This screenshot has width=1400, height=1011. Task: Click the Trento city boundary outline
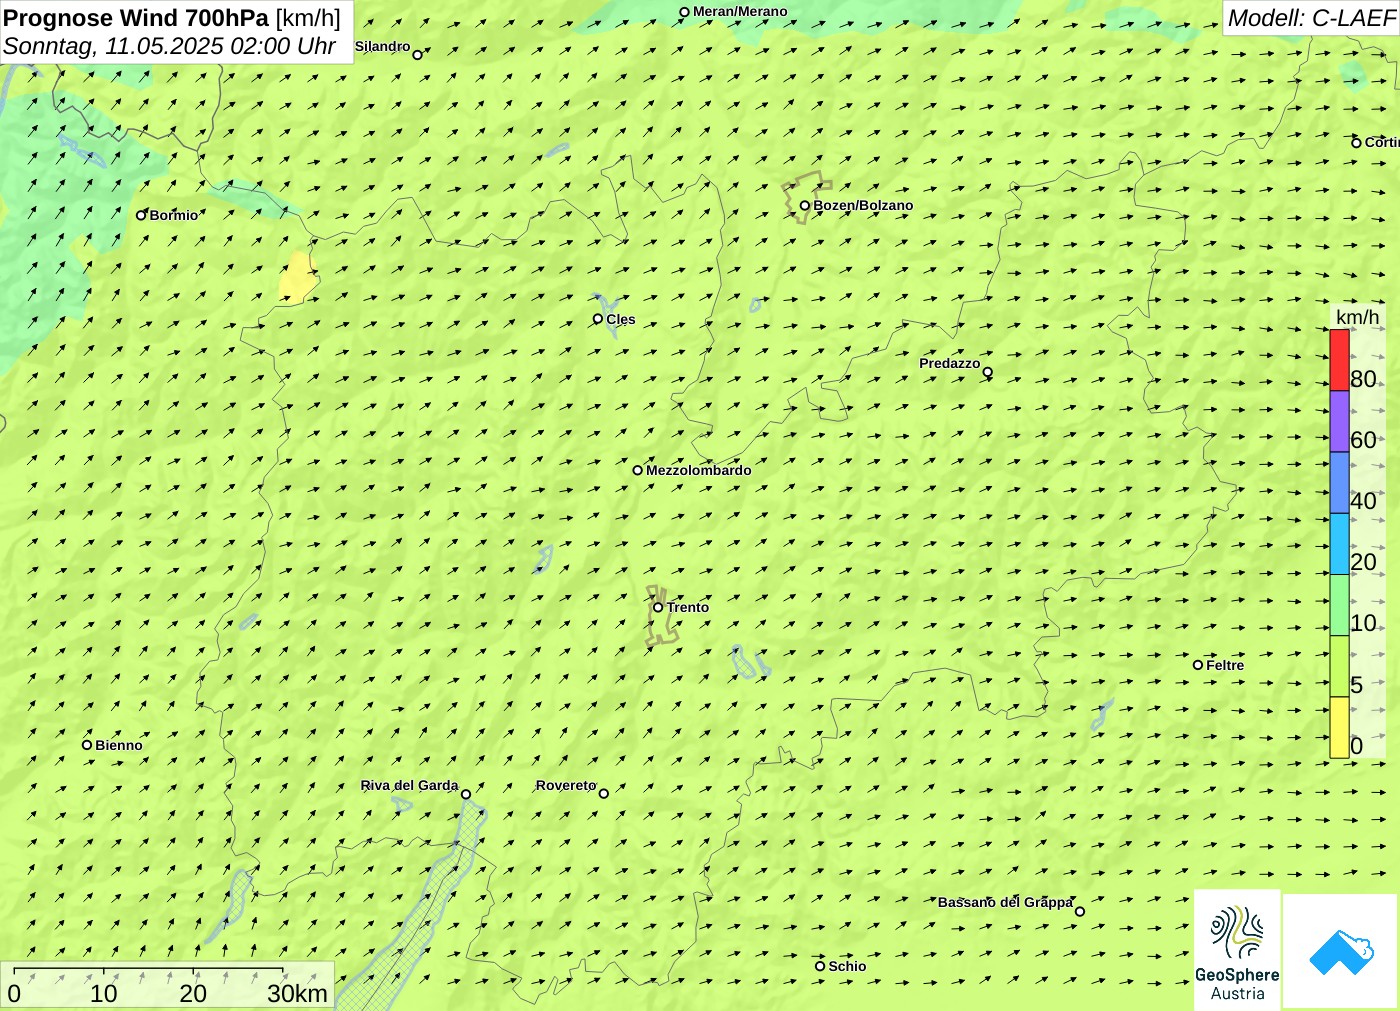(x=660, y=616)
